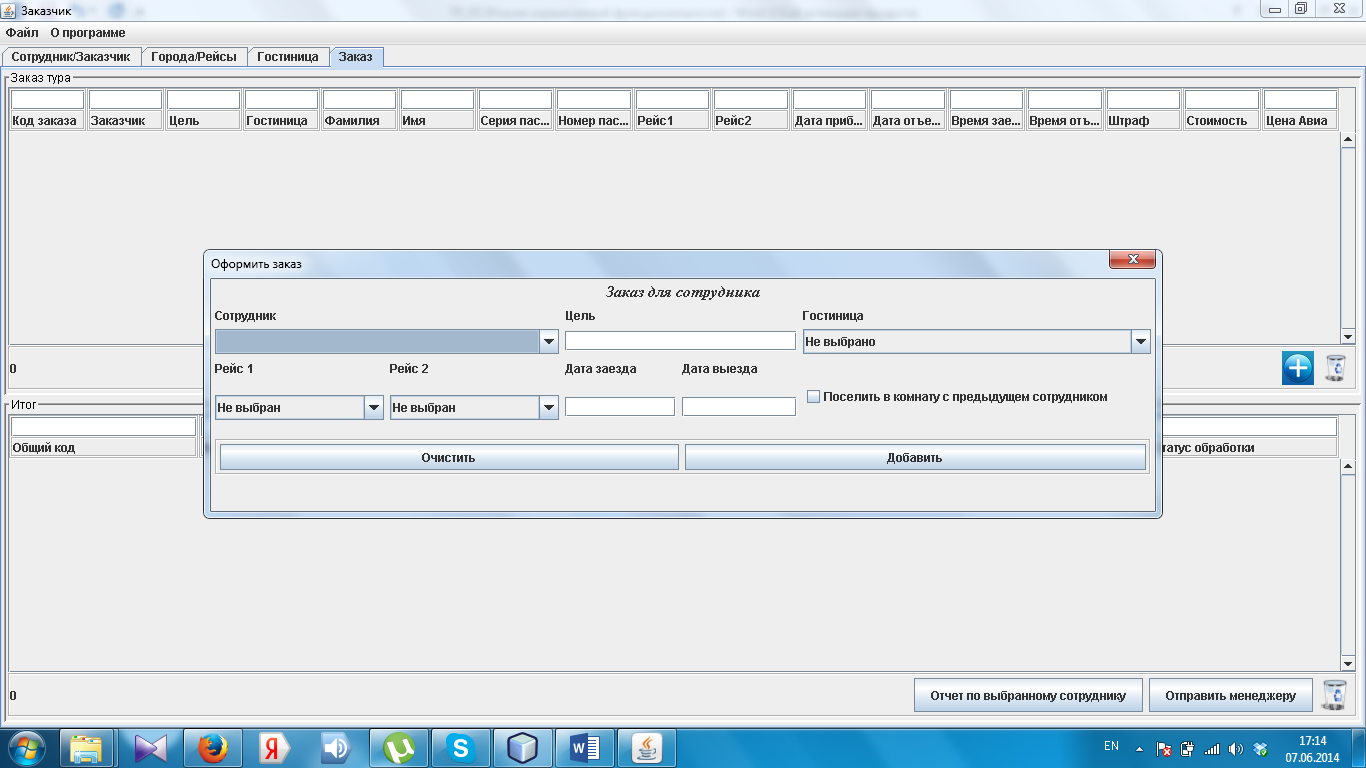The width and height of the screenshot is (1366, 768).
Task: Open the Файл menu
Action: pos(22,33)
